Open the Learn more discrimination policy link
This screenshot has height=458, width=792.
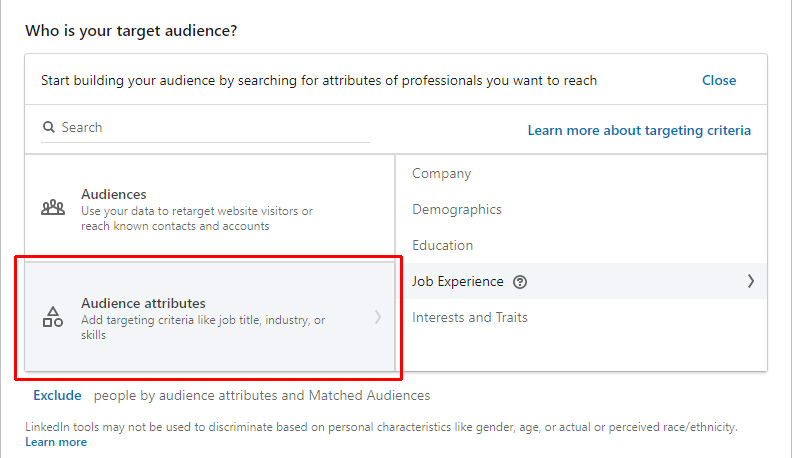click(56, 442)
